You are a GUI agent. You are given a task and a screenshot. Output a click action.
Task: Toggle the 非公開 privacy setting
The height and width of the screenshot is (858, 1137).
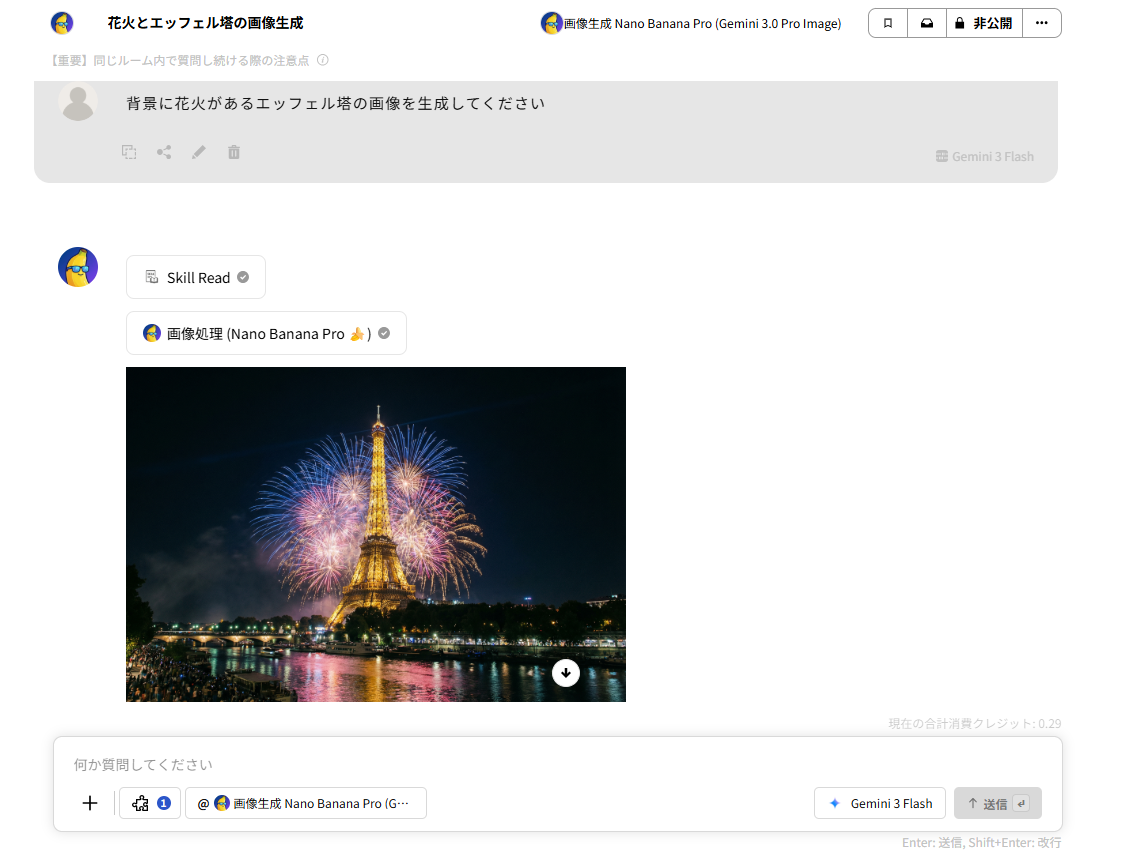tap(984, 22)
